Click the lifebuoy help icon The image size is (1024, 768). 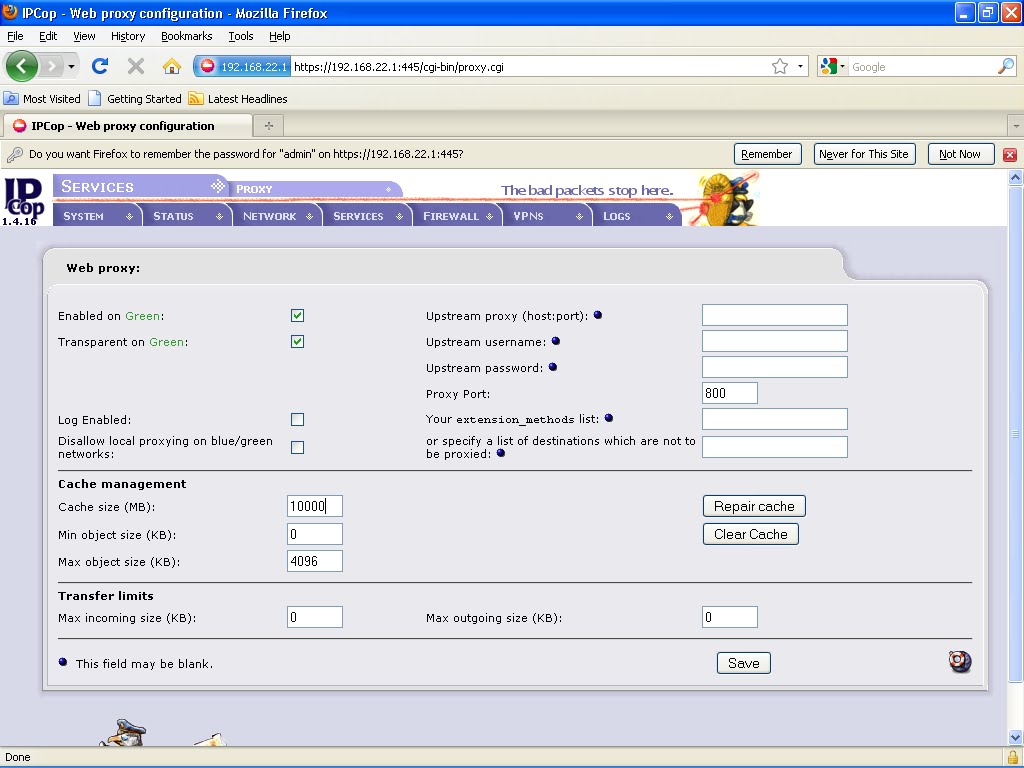960,662
